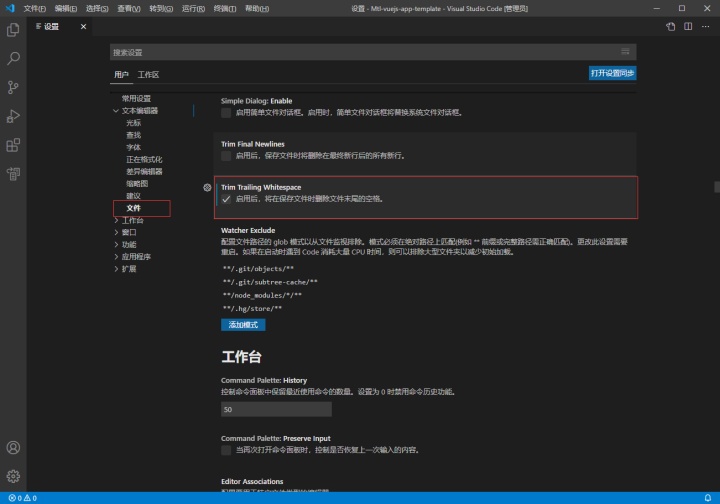Open the Extensions view
Screen dimensions: 720x504
[x=13, y=145]
